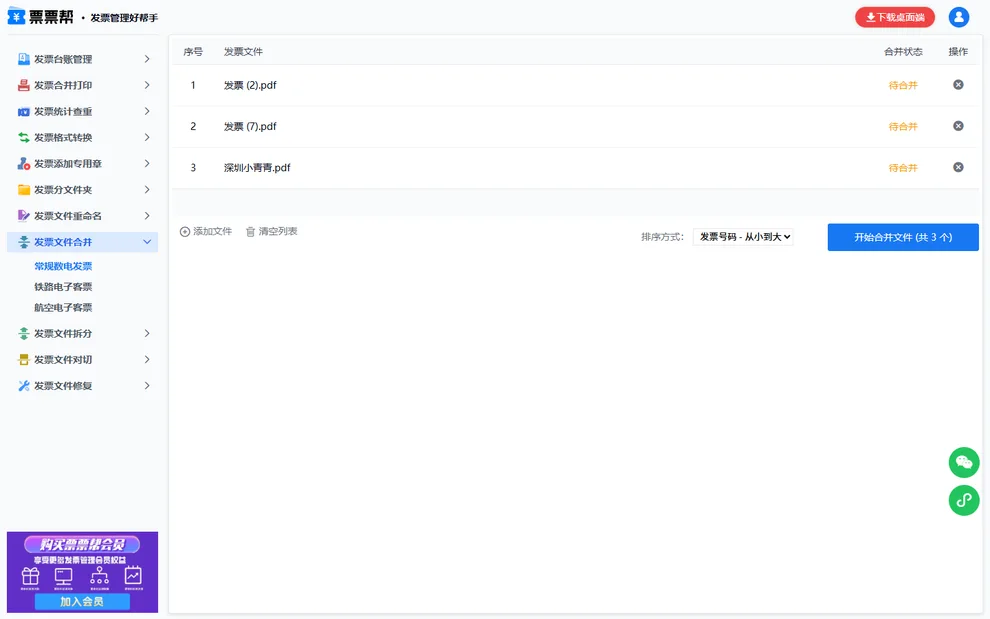Screen dimensions: 990x619
Task: Click the monitor icon in membership banner
Action: 64,577
